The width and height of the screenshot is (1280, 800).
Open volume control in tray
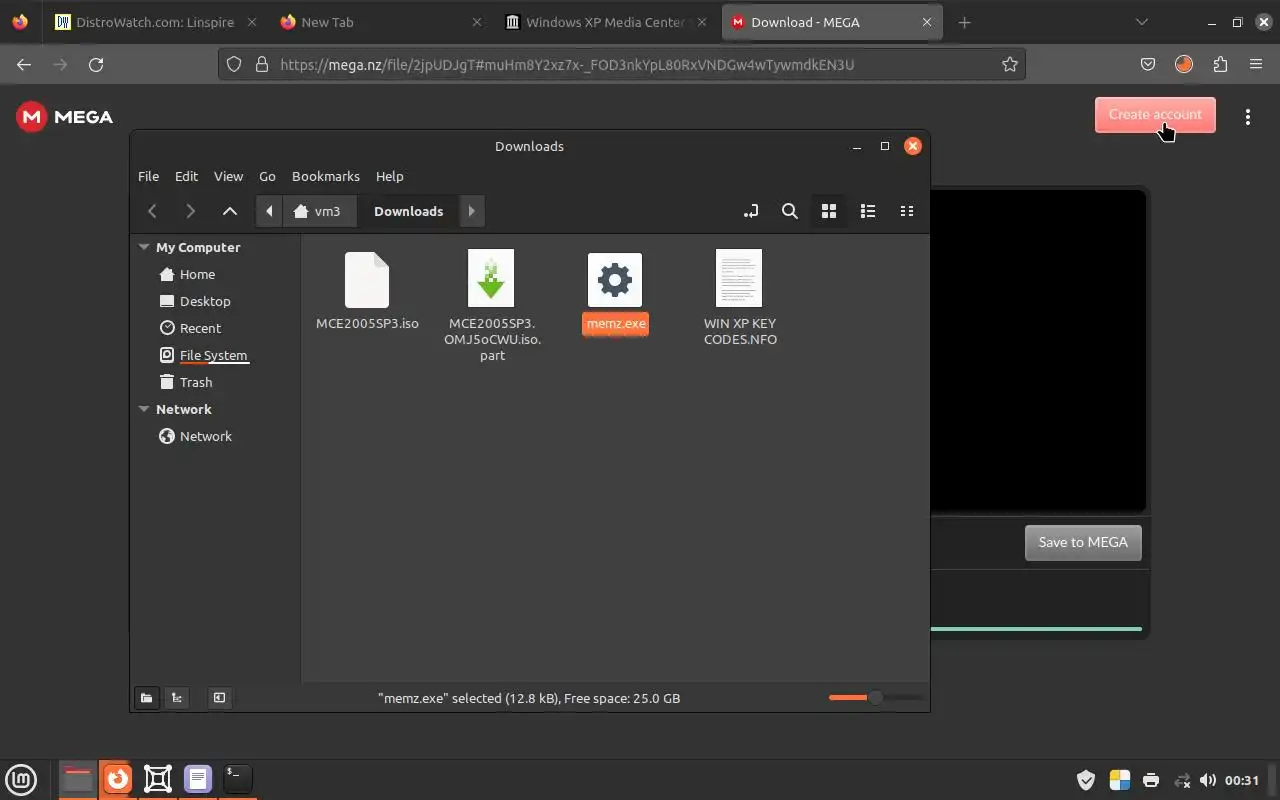pyautogui.click(x=1208, y=780)
